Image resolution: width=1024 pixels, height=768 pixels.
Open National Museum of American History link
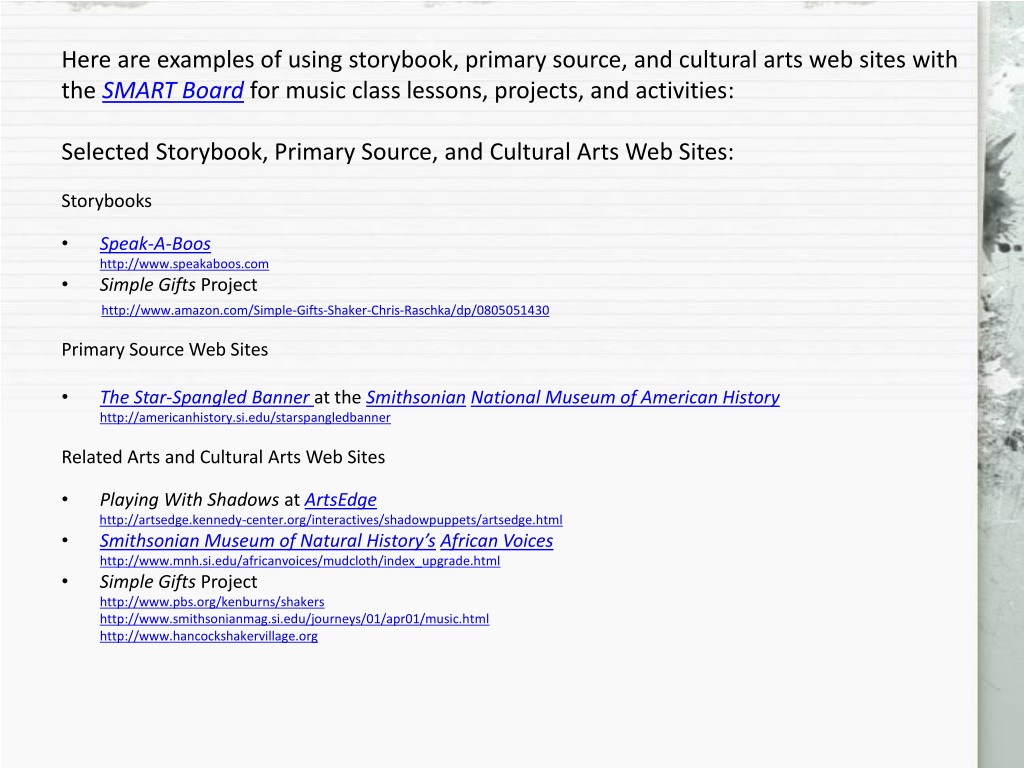click(625, 397)
